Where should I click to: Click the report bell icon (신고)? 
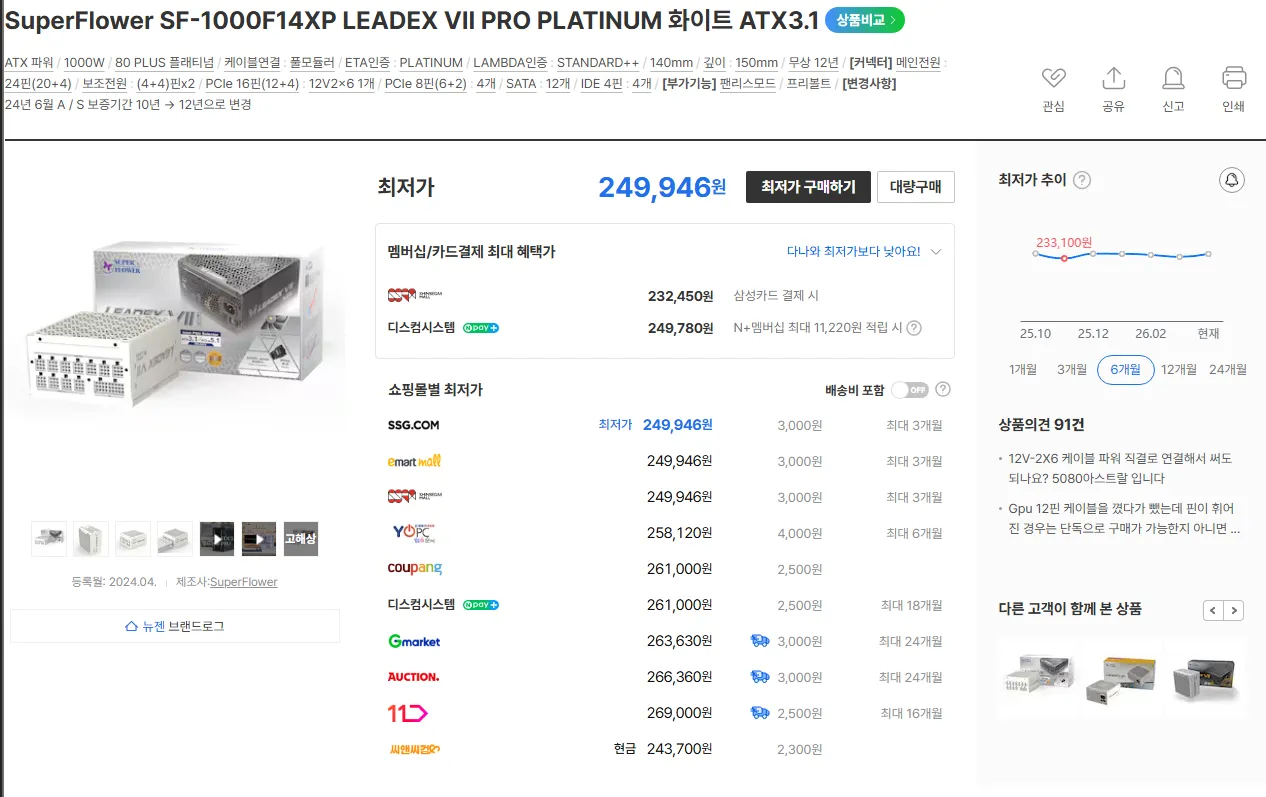point(1173,79)
